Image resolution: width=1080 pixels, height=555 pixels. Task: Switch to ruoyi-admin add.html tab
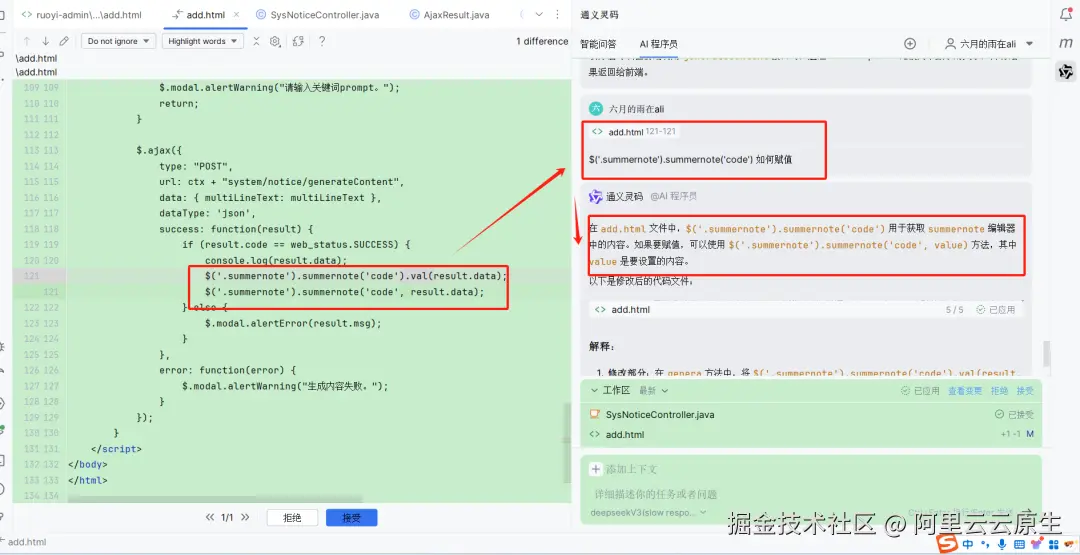[81, 14]
